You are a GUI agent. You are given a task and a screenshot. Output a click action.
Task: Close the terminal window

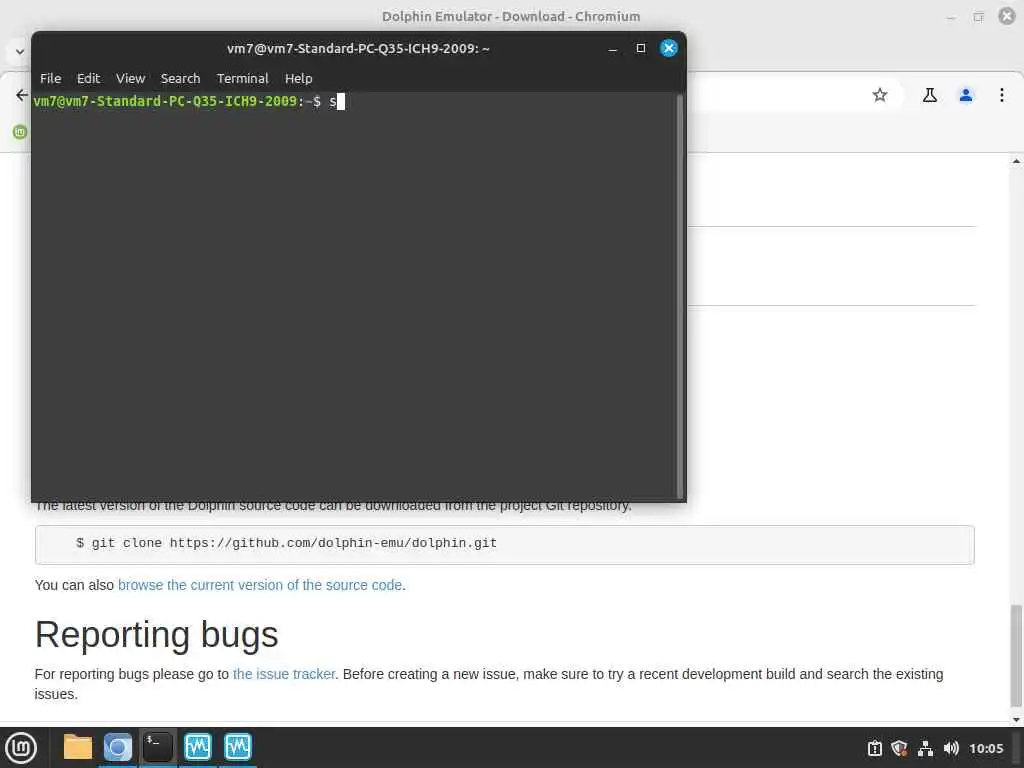click(x=668, y=48)
